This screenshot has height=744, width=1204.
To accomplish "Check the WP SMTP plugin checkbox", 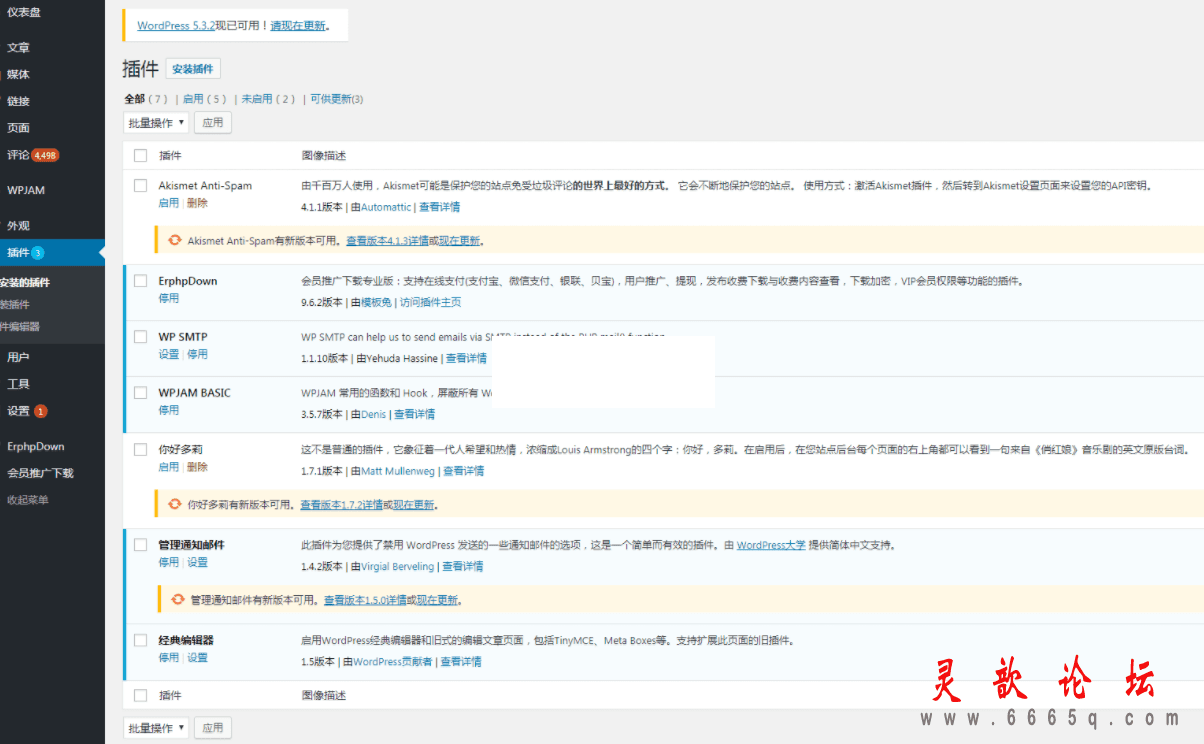I will pos(140,337).
